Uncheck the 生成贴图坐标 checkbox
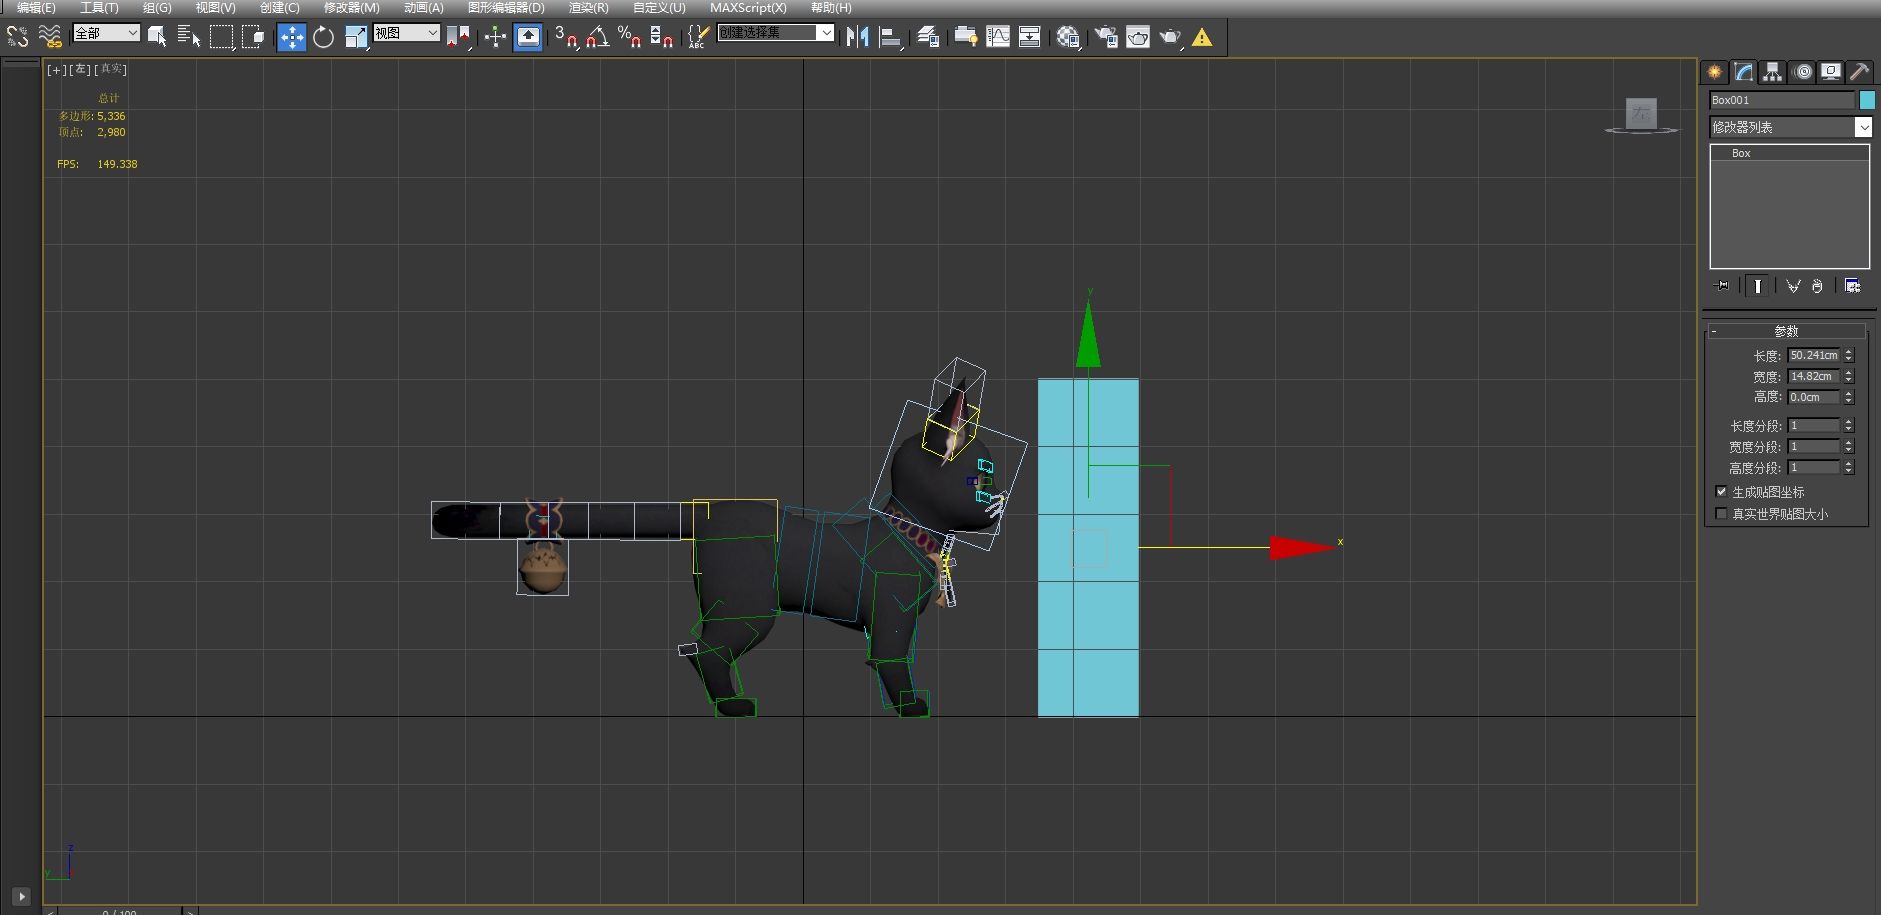 (x=1721, y=492)
